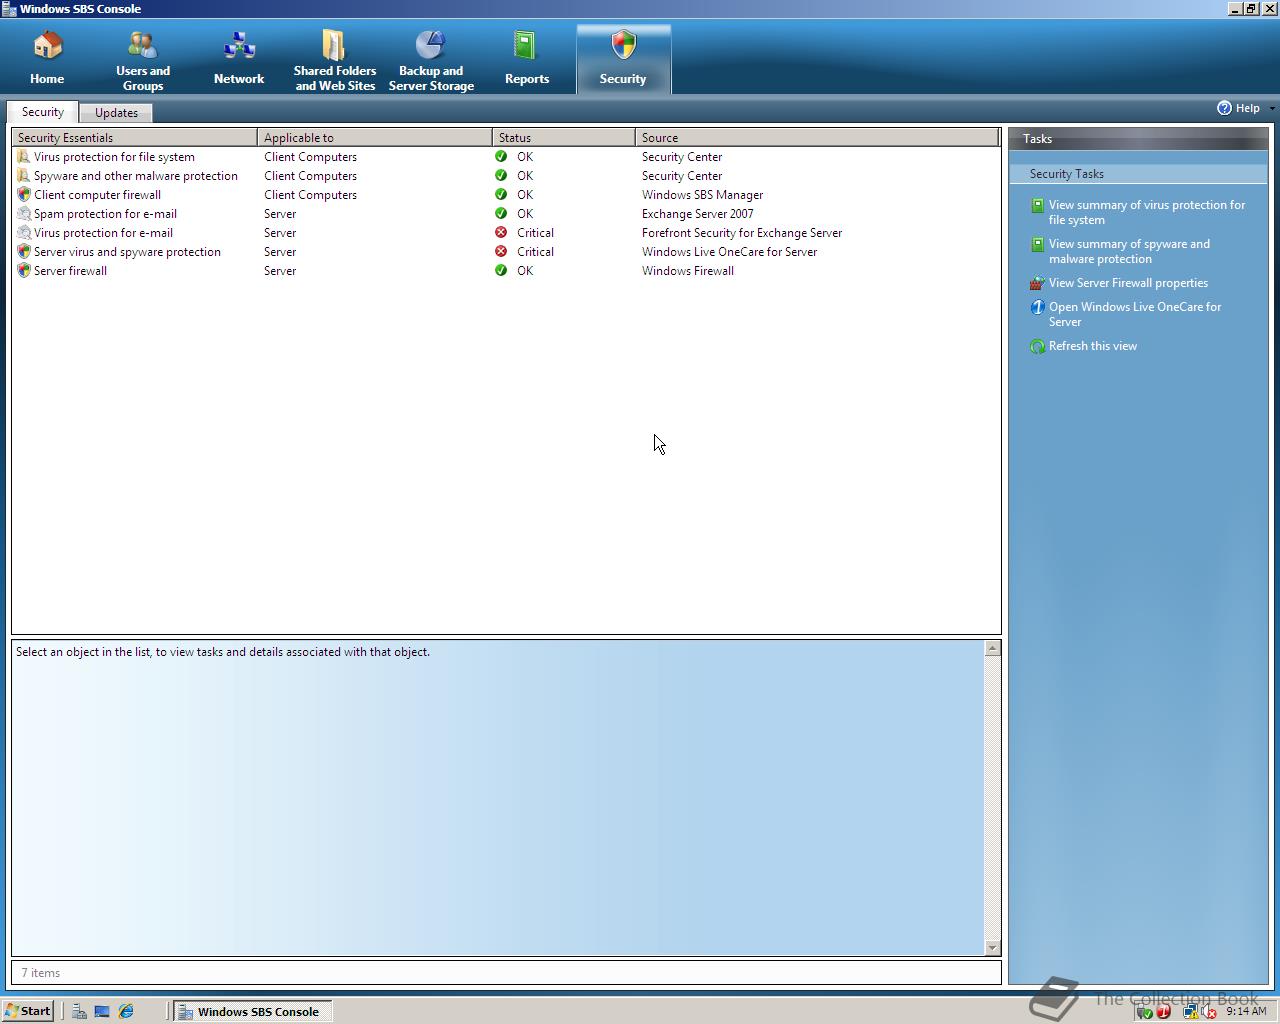Click icon beside Virus protection for file system

(24, 157)
